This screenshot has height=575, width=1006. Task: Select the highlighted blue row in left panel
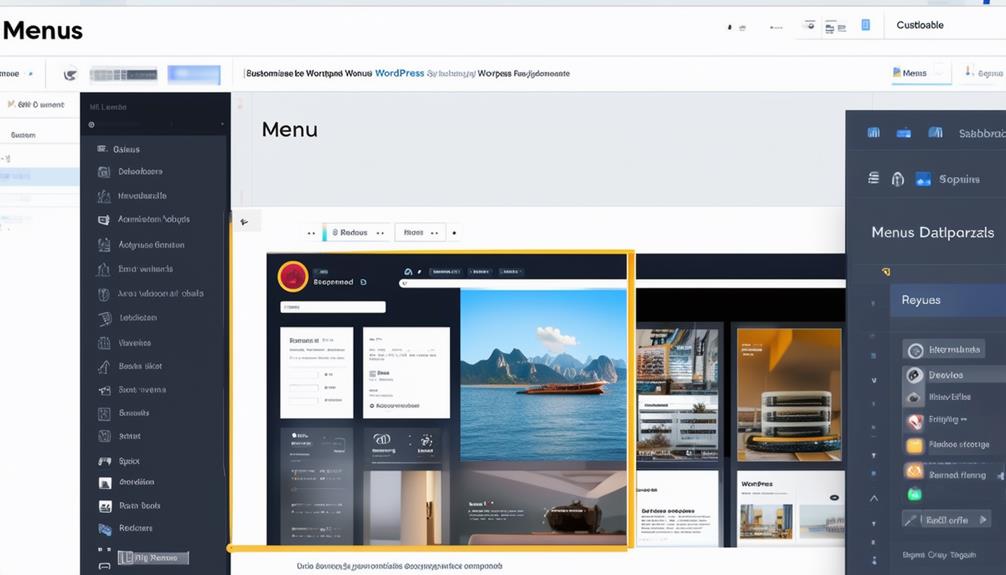click(39, 176)
